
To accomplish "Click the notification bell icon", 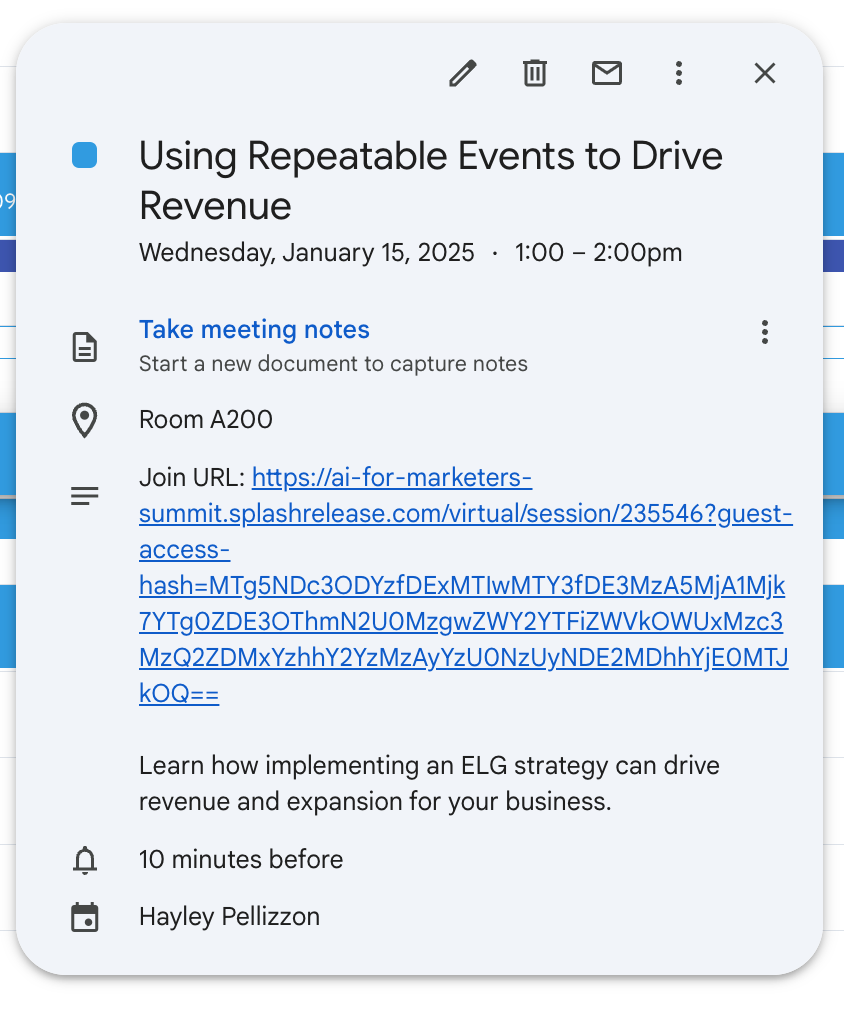I will click(x=85, y=860).
